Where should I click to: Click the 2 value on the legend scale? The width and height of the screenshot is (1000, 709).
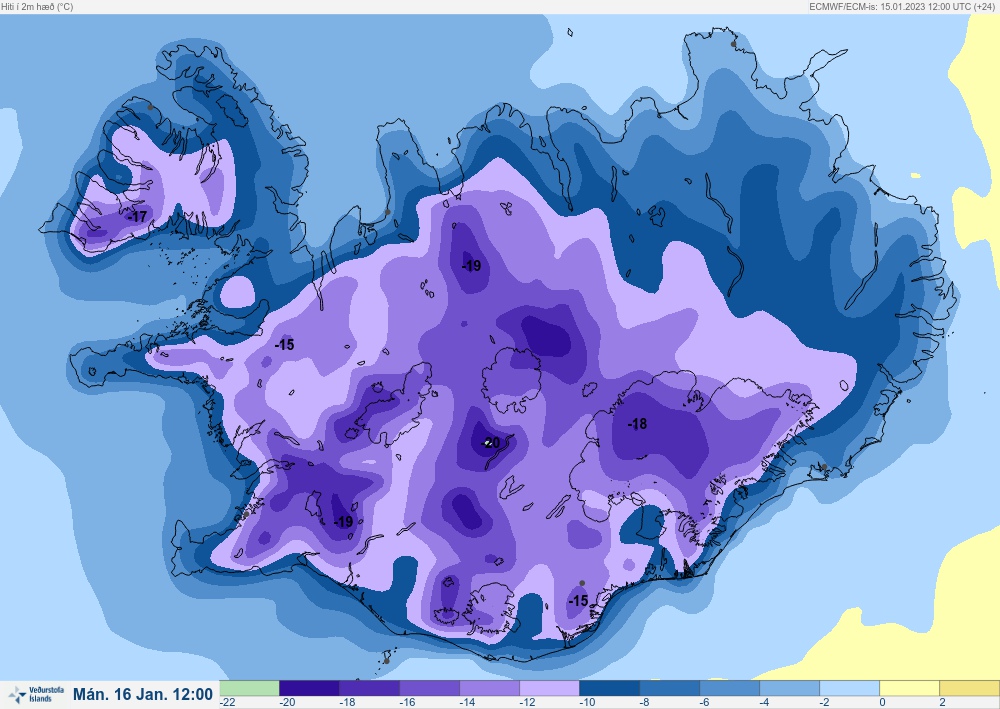coord(942,702)
